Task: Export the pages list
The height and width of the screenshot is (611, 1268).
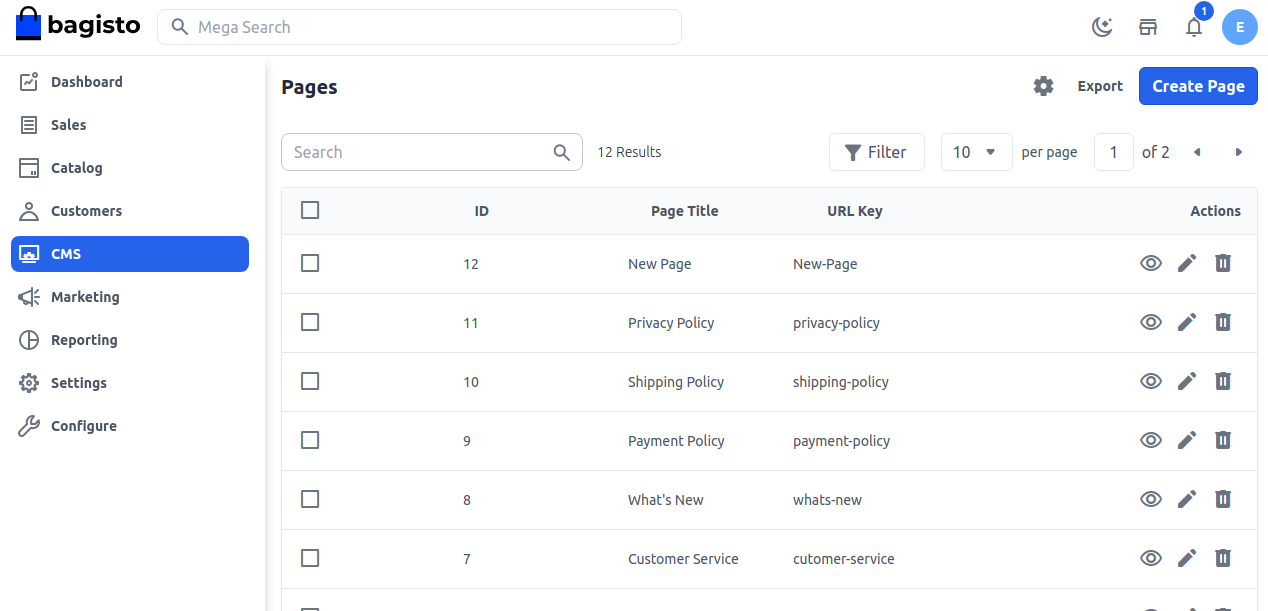Action: coord(1100,86)
